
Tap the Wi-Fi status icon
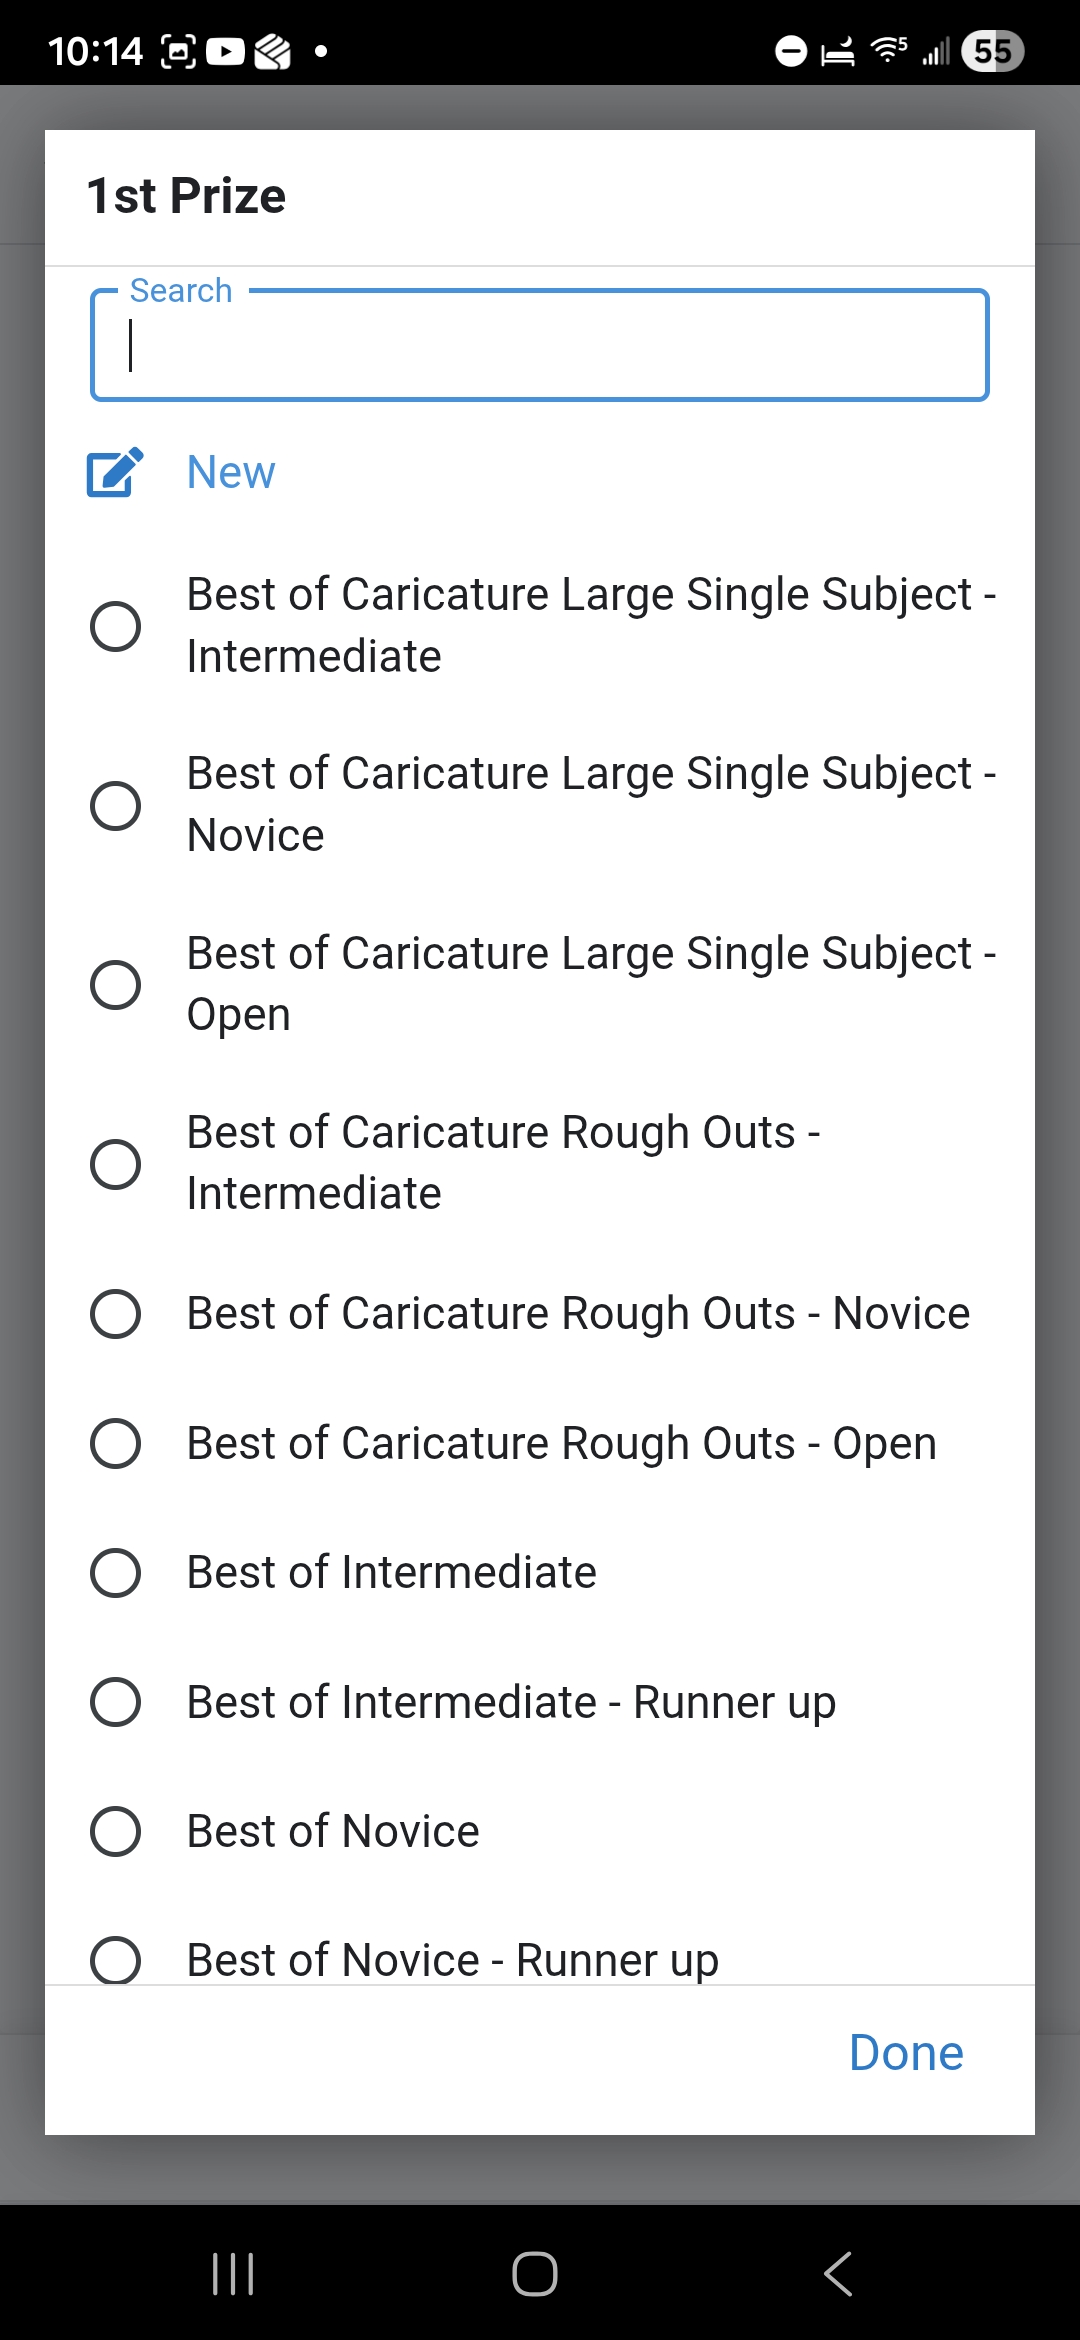[x=888, y=50]
